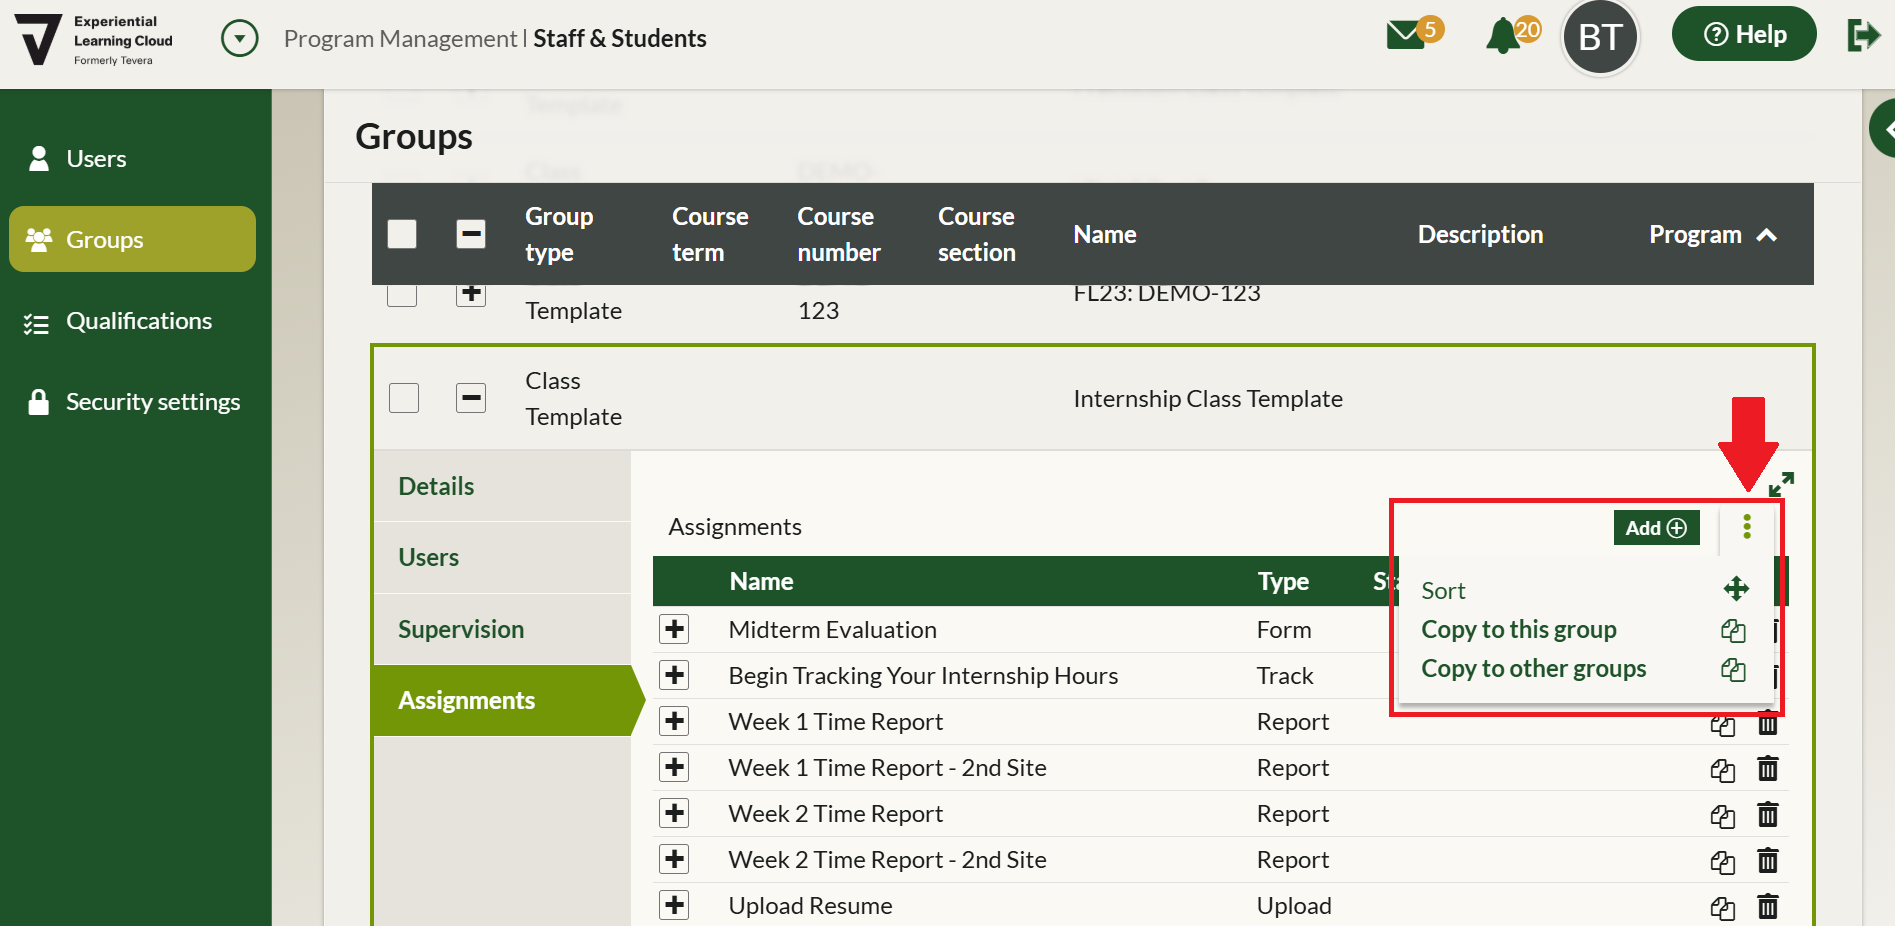Copy Week 2 Time Report - 2nd Site
This screenshot has width=1895, height=926.
(1722, 862)
